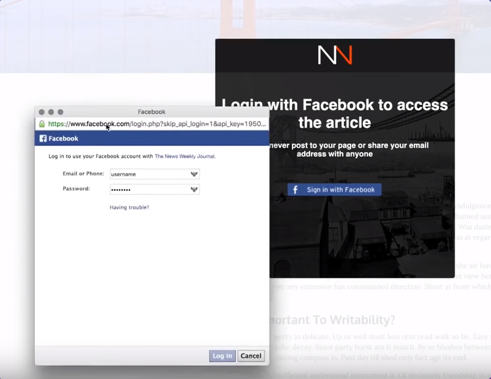This screenshot has height=379, width=491.
Task: Click the Password input field
Action: pyautogui.click(x=155, y=190)
